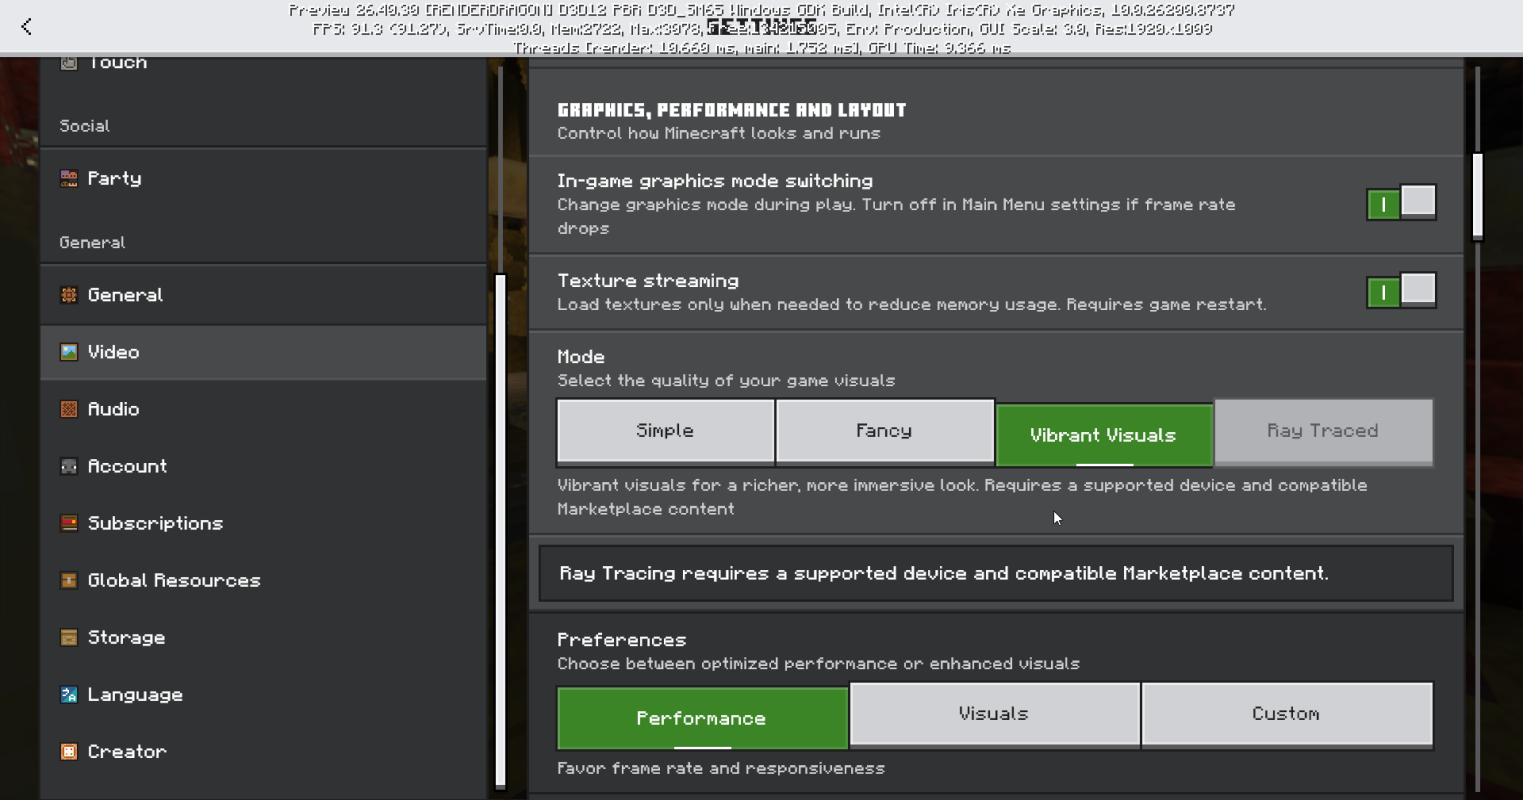The width and height of the screenshot is (1523, 800).
Task: Open the Creator settings section
Action: click(x=264, y=751)
